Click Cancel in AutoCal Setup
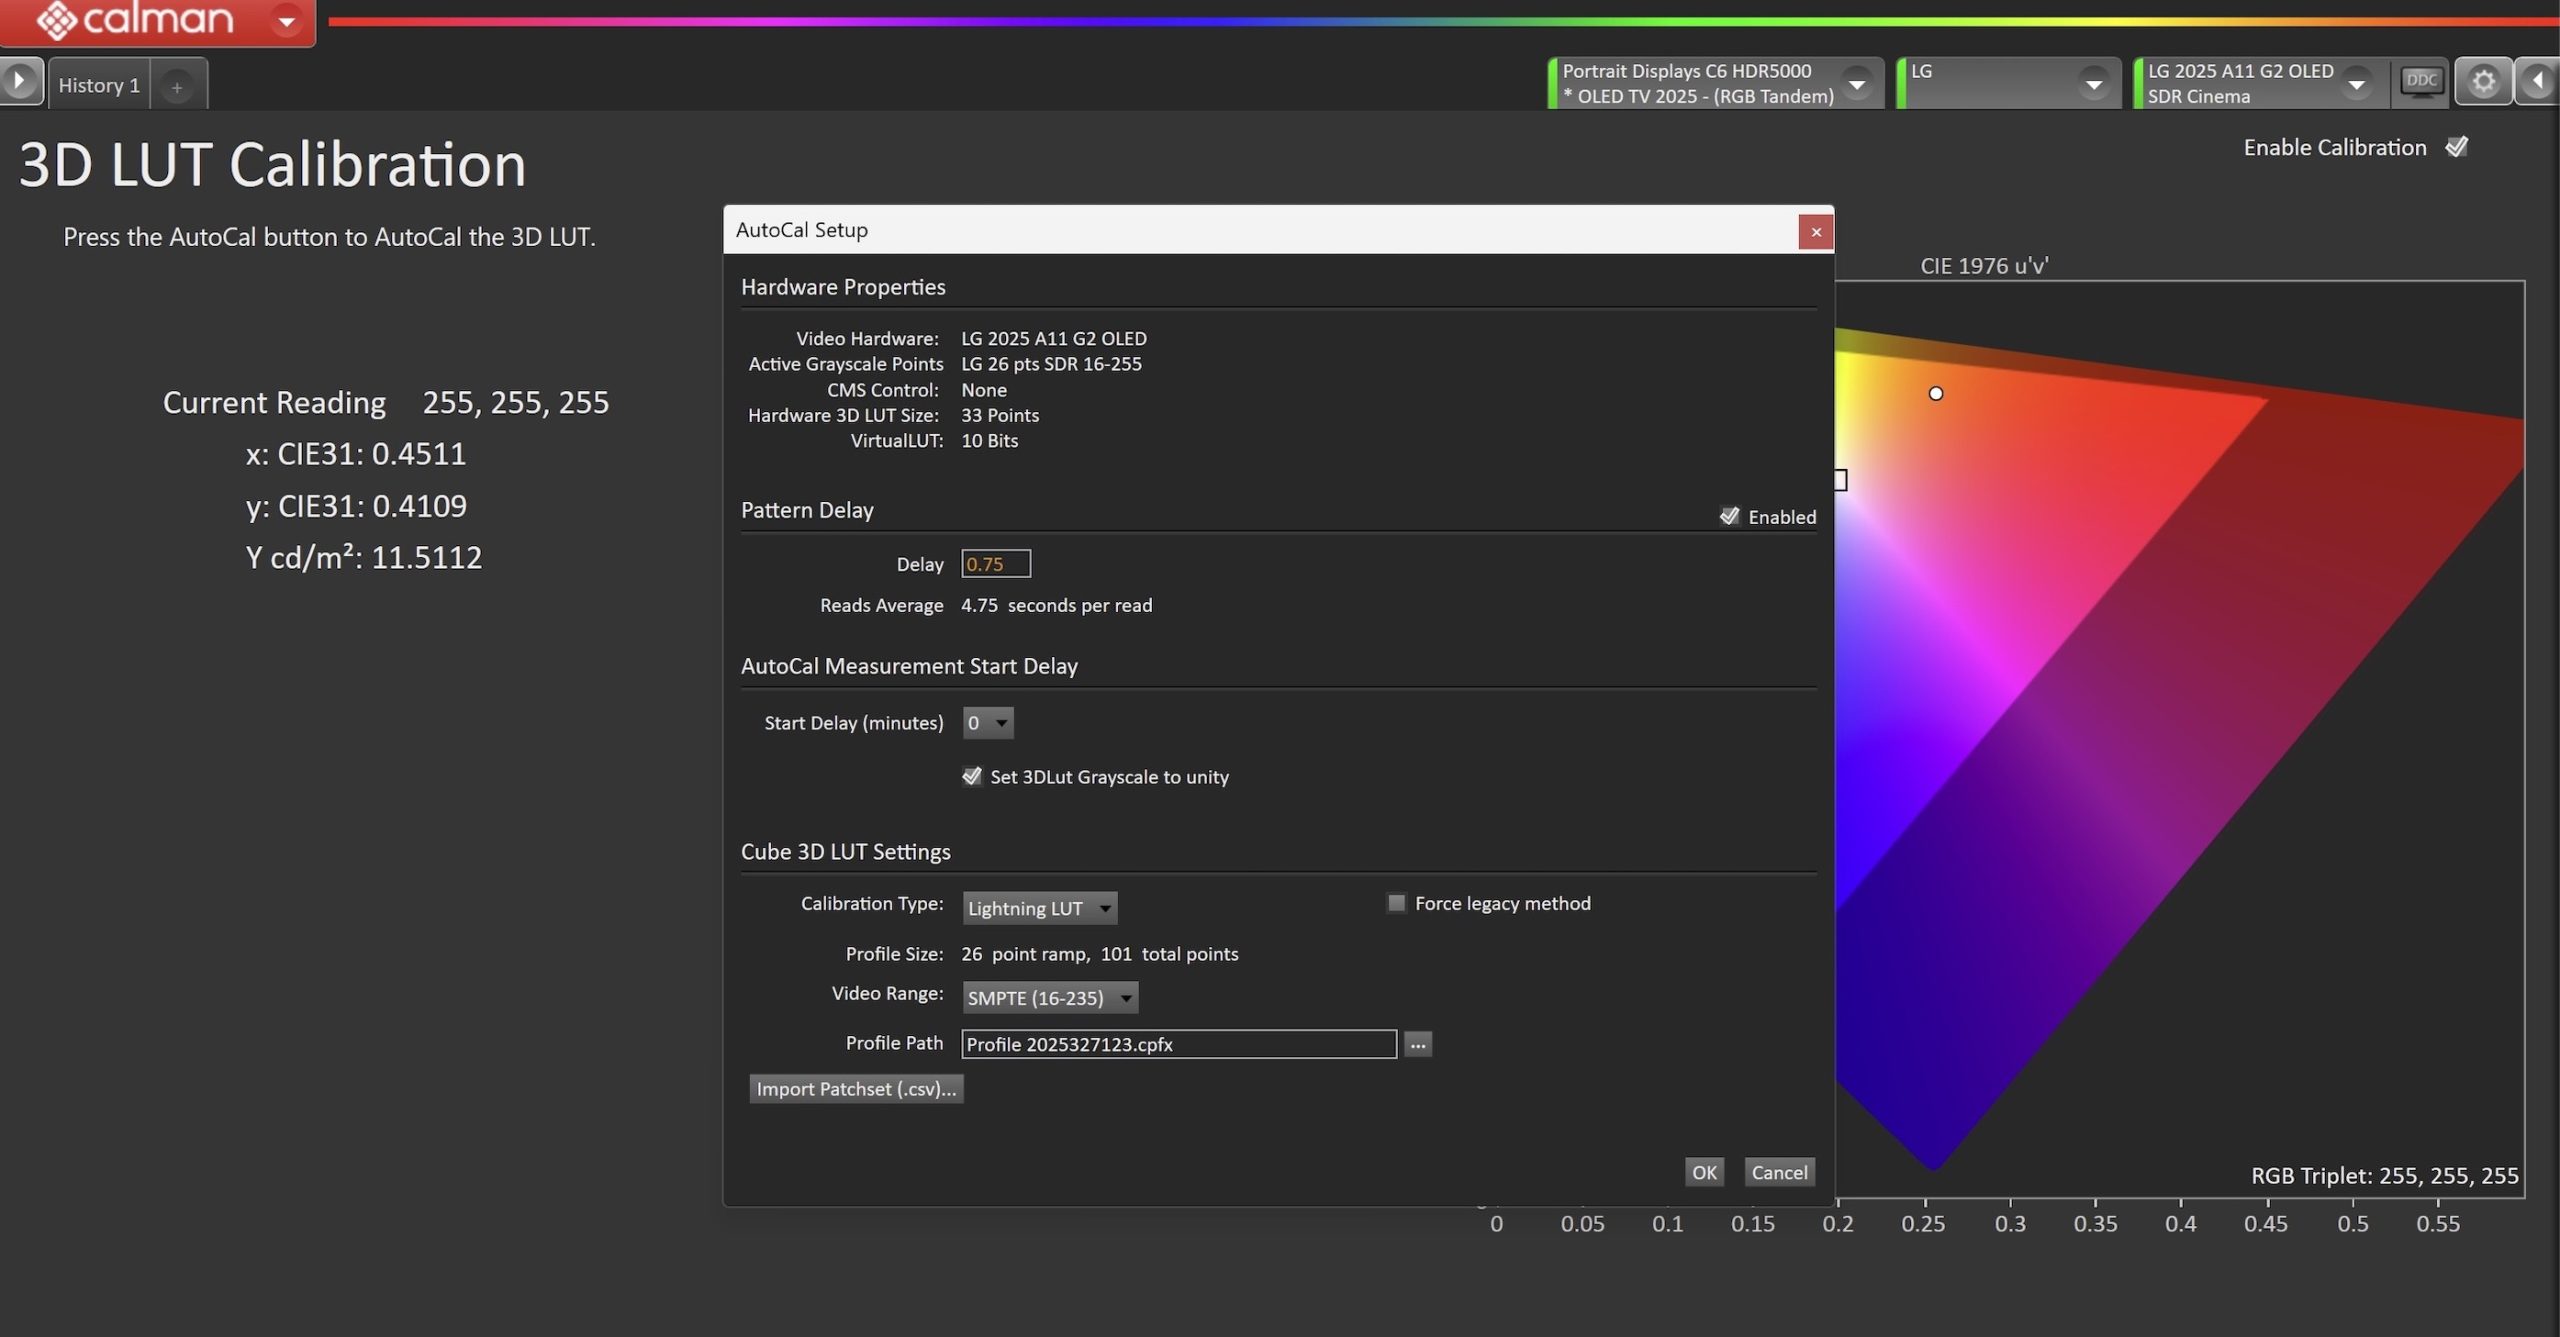The image size is (2560, 1337). click(x=1779, y=1172)
